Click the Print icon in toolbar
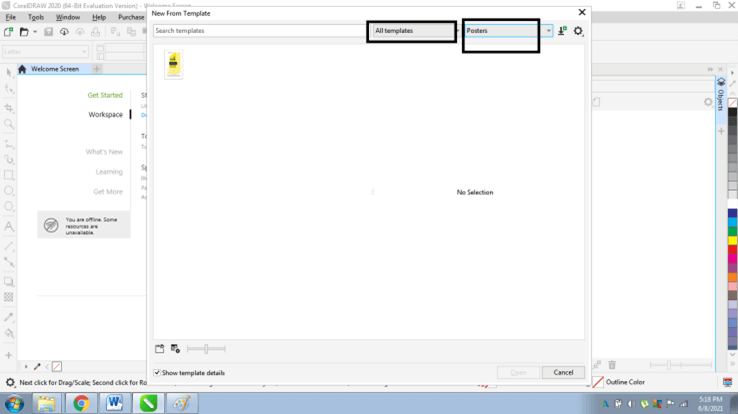 [96, 32]
